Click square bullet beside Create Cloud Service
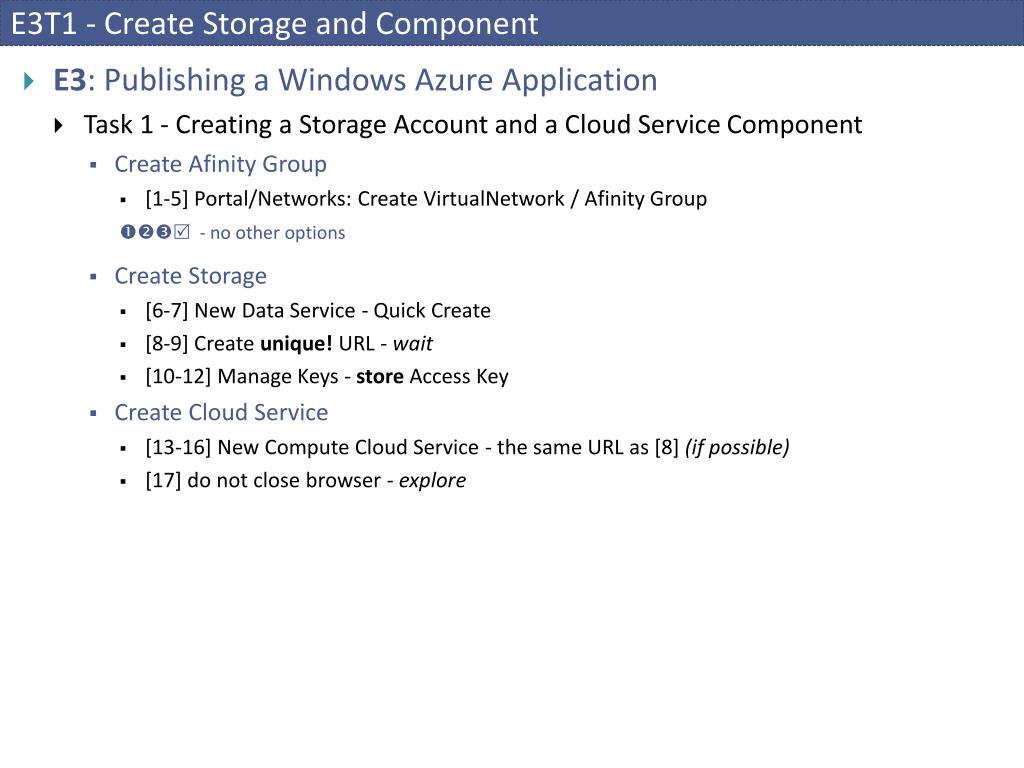 [x=93, y=413]
